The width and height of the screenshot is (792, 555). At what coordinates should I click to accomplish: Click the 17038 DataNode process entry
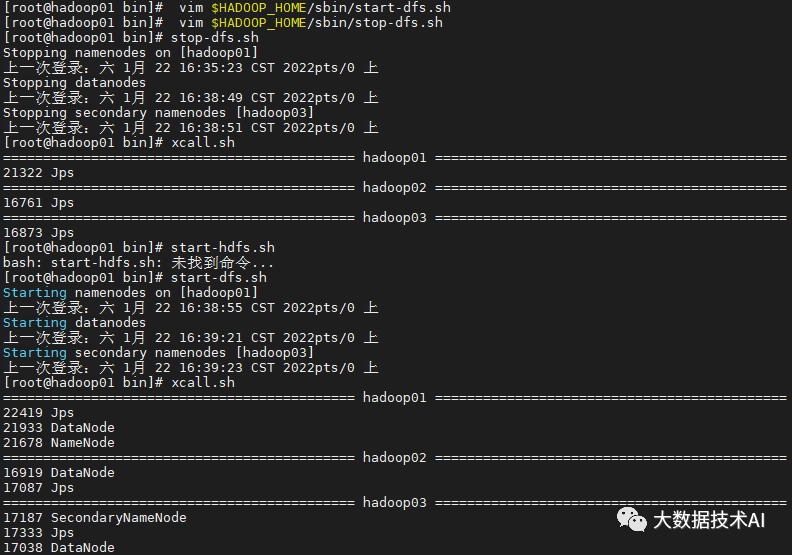coord(58,548)
